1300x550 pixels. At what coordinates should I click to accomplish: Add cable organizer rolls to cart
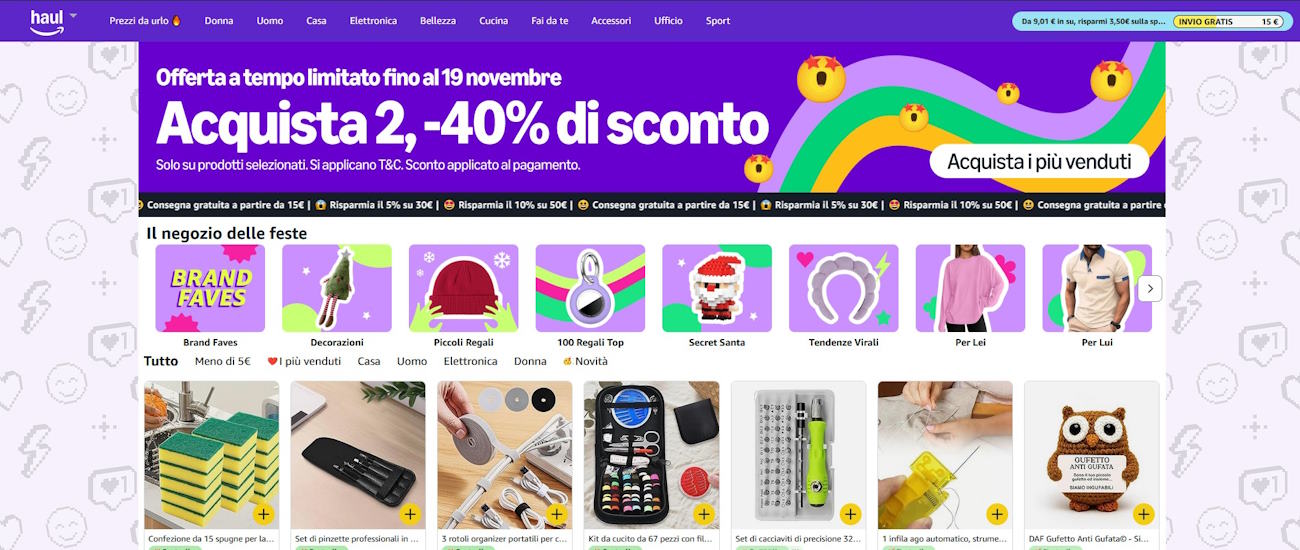point(557,515)
